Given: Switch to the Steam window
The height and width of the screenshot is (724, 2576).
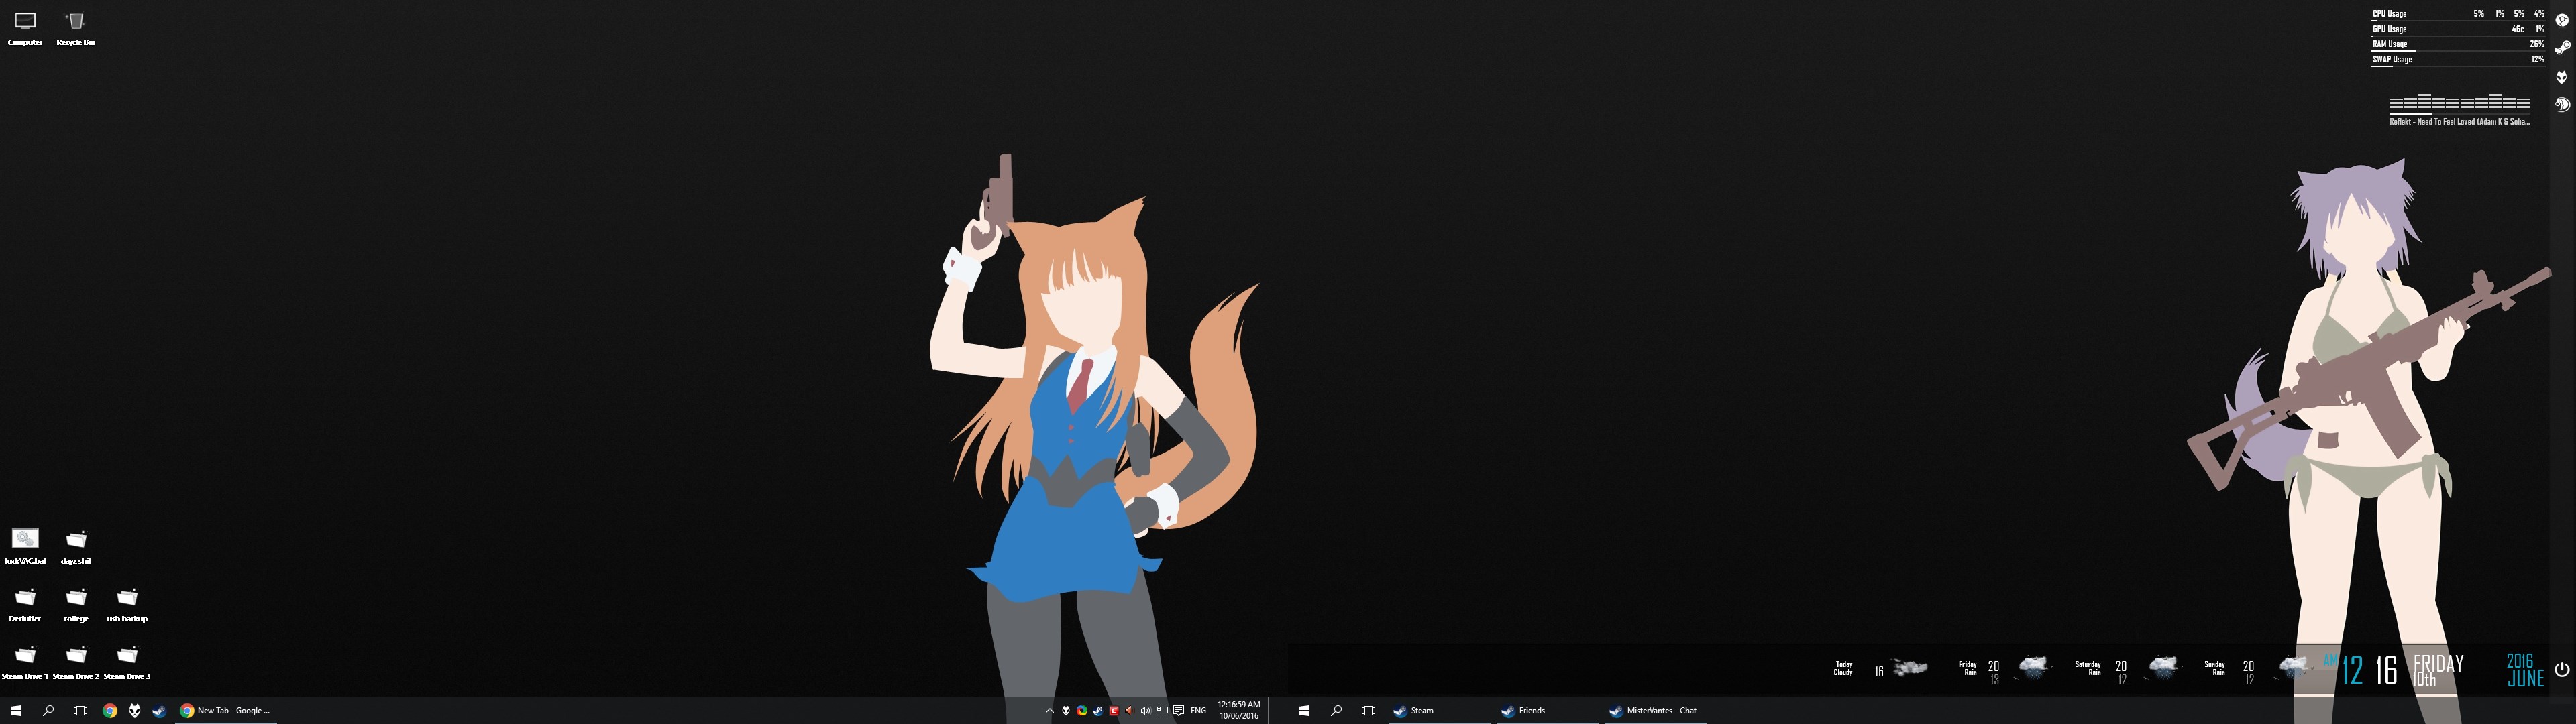Looking at the screenshot, I should pos(1439,711).
